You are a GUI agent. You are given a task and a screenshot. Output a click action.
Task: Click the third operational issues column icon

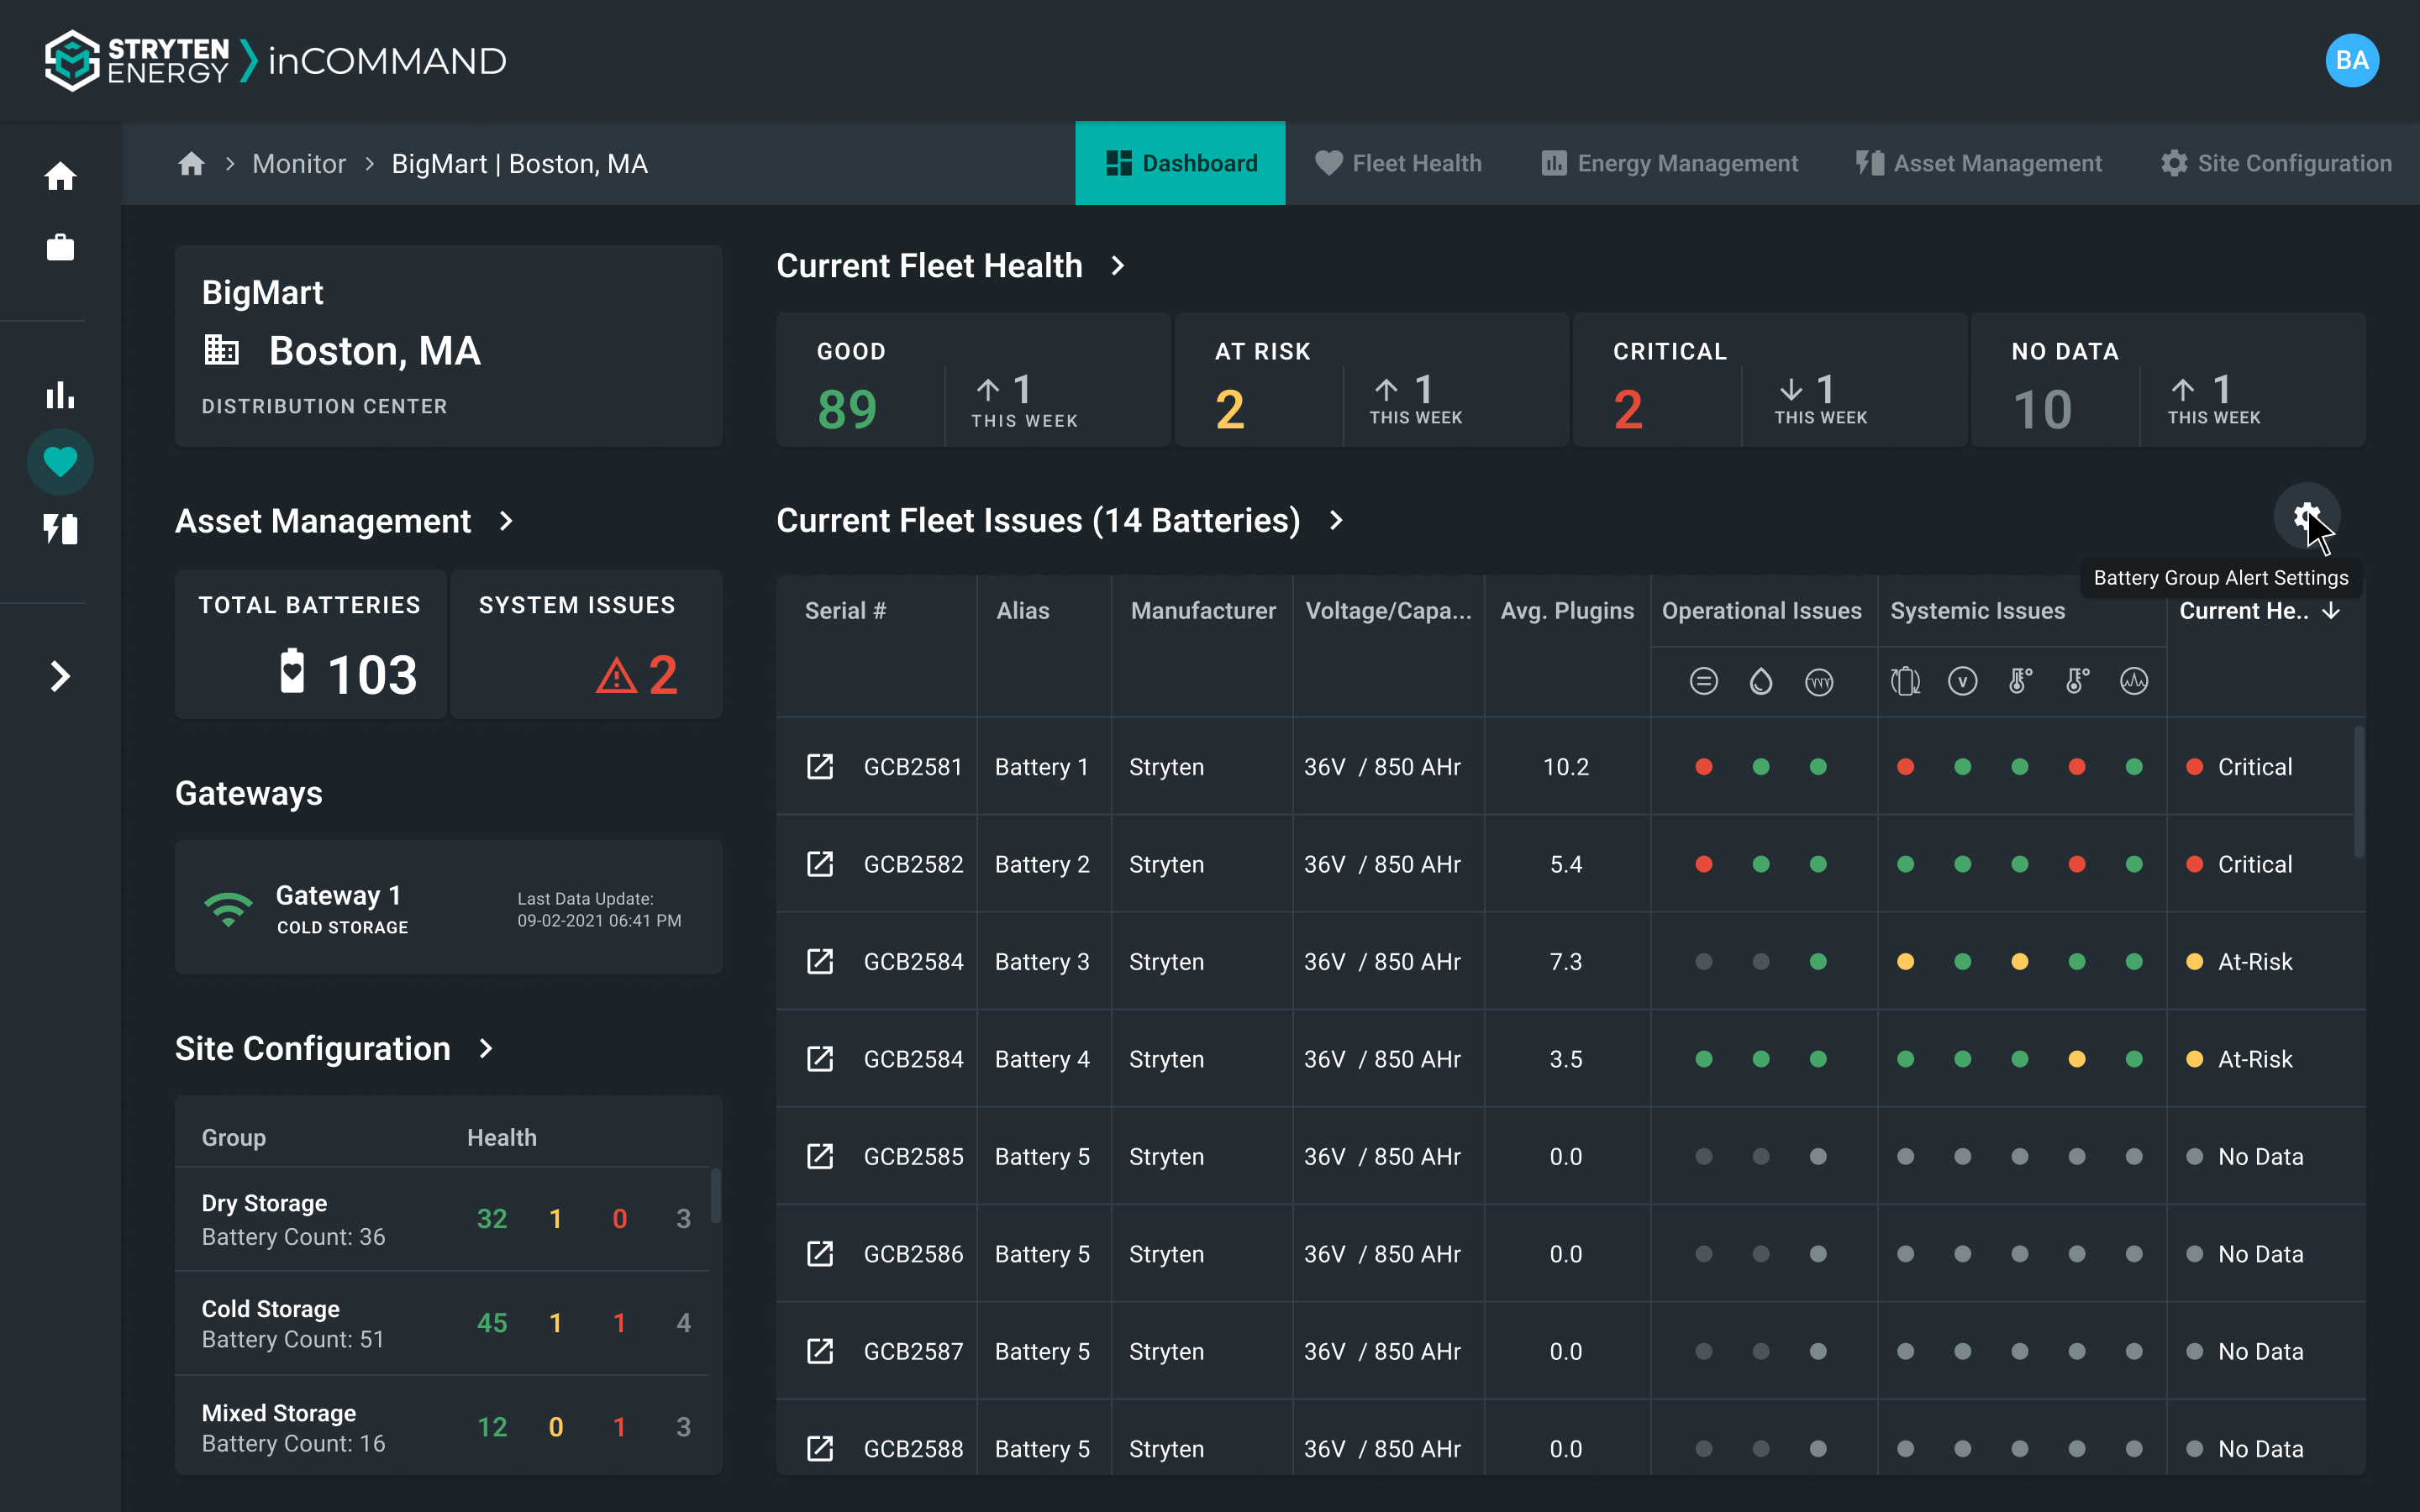[x=1819, y=681]
